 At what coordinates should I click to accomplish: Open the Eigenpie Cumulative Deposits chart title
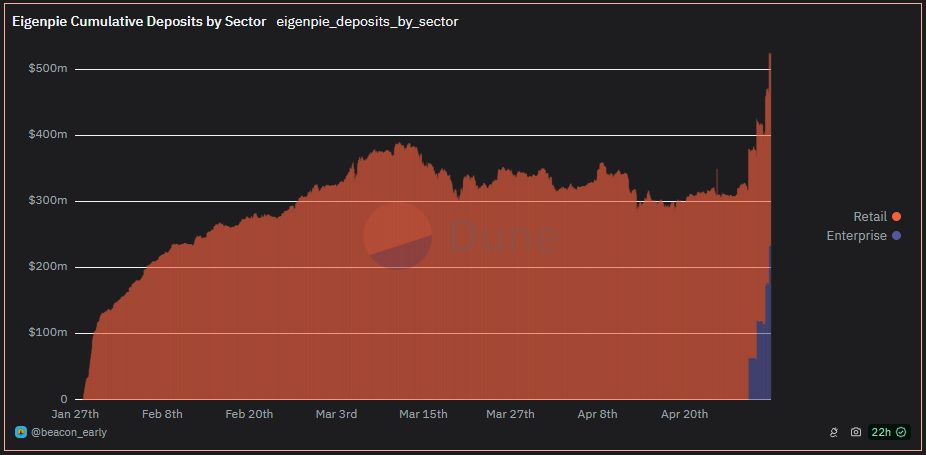139,21
